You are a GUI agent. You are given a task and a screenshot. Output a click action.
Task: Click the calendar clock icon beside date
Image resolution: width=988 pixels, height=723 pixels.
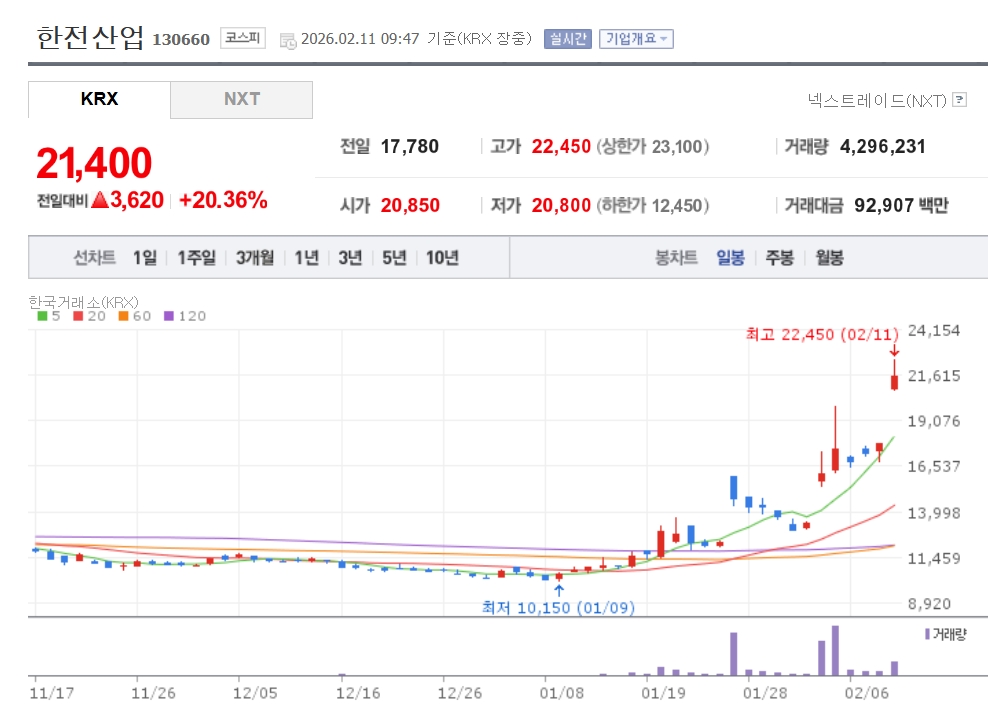[288, 40]
